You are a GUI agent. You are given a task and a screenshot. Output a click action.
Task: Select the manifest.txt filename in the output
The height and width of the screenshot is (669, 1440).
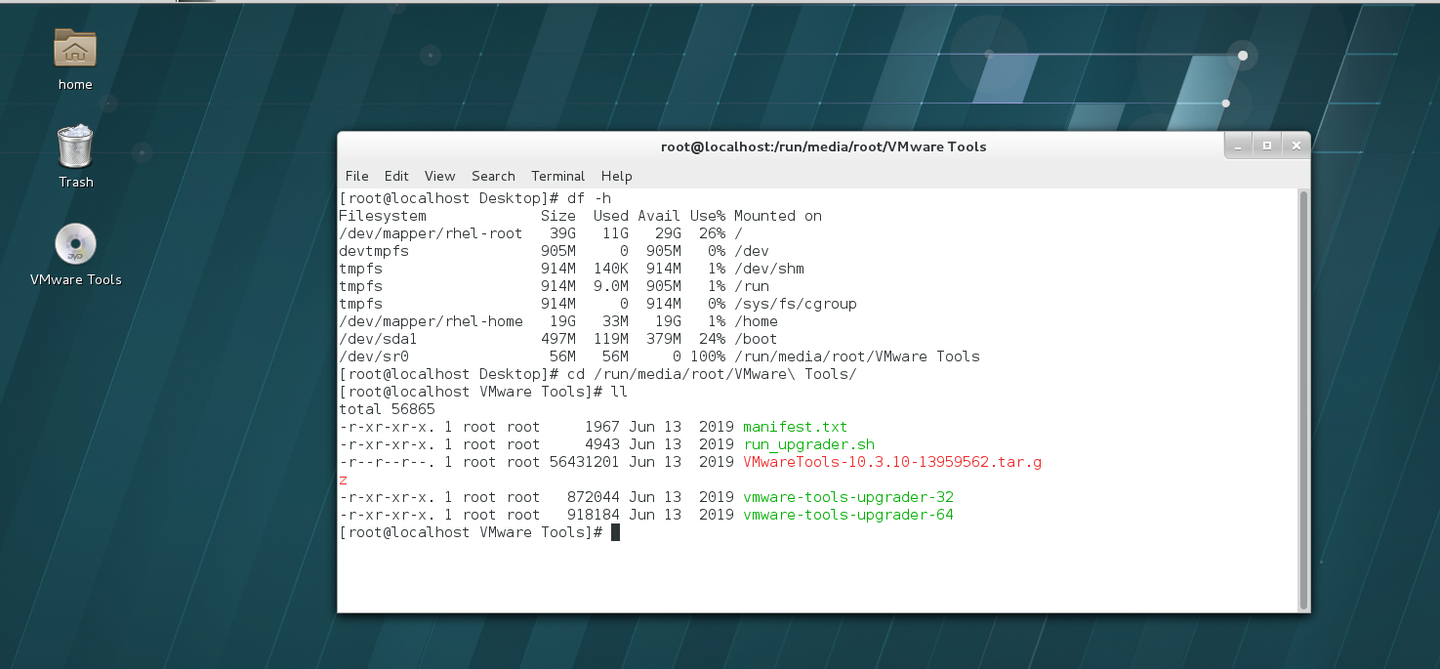[794, 426]
